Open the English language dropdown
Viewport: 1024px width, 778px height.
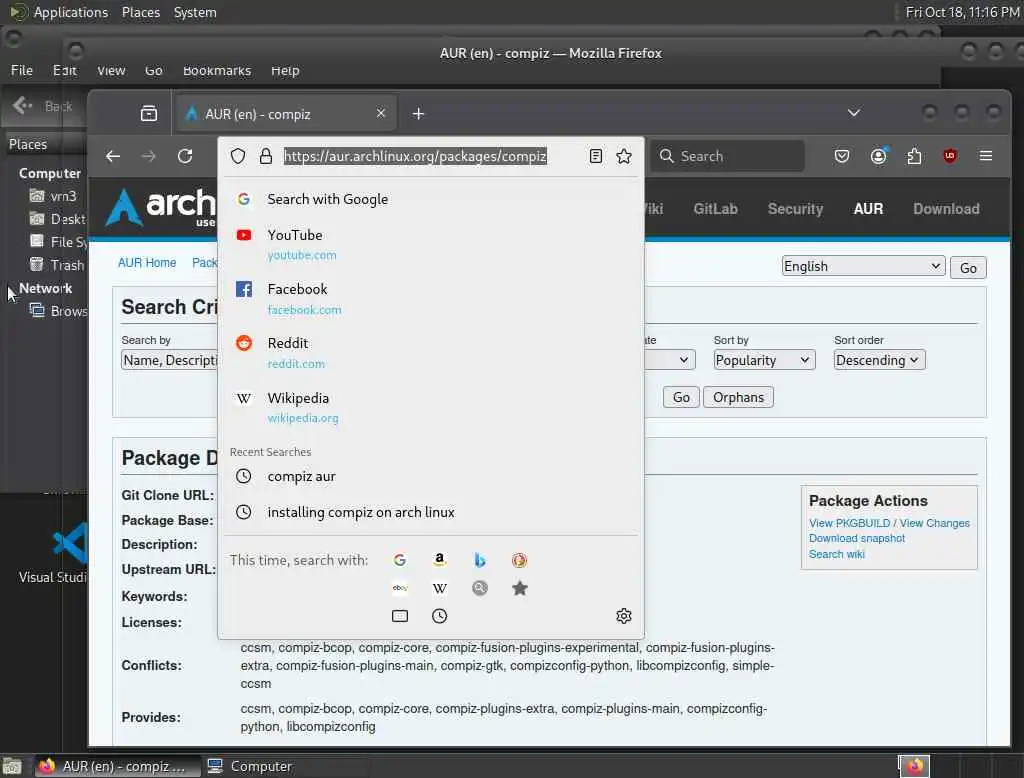(x=863, y=266)
